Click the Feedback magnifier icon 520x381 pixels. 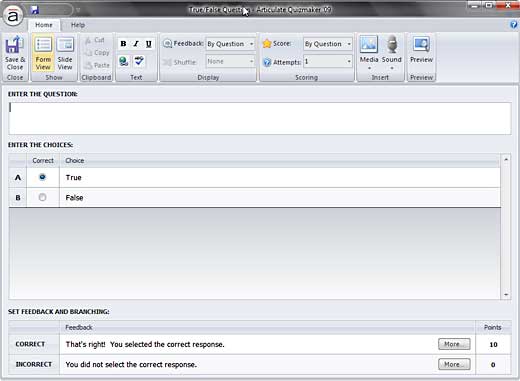click(x=167, y=44)
